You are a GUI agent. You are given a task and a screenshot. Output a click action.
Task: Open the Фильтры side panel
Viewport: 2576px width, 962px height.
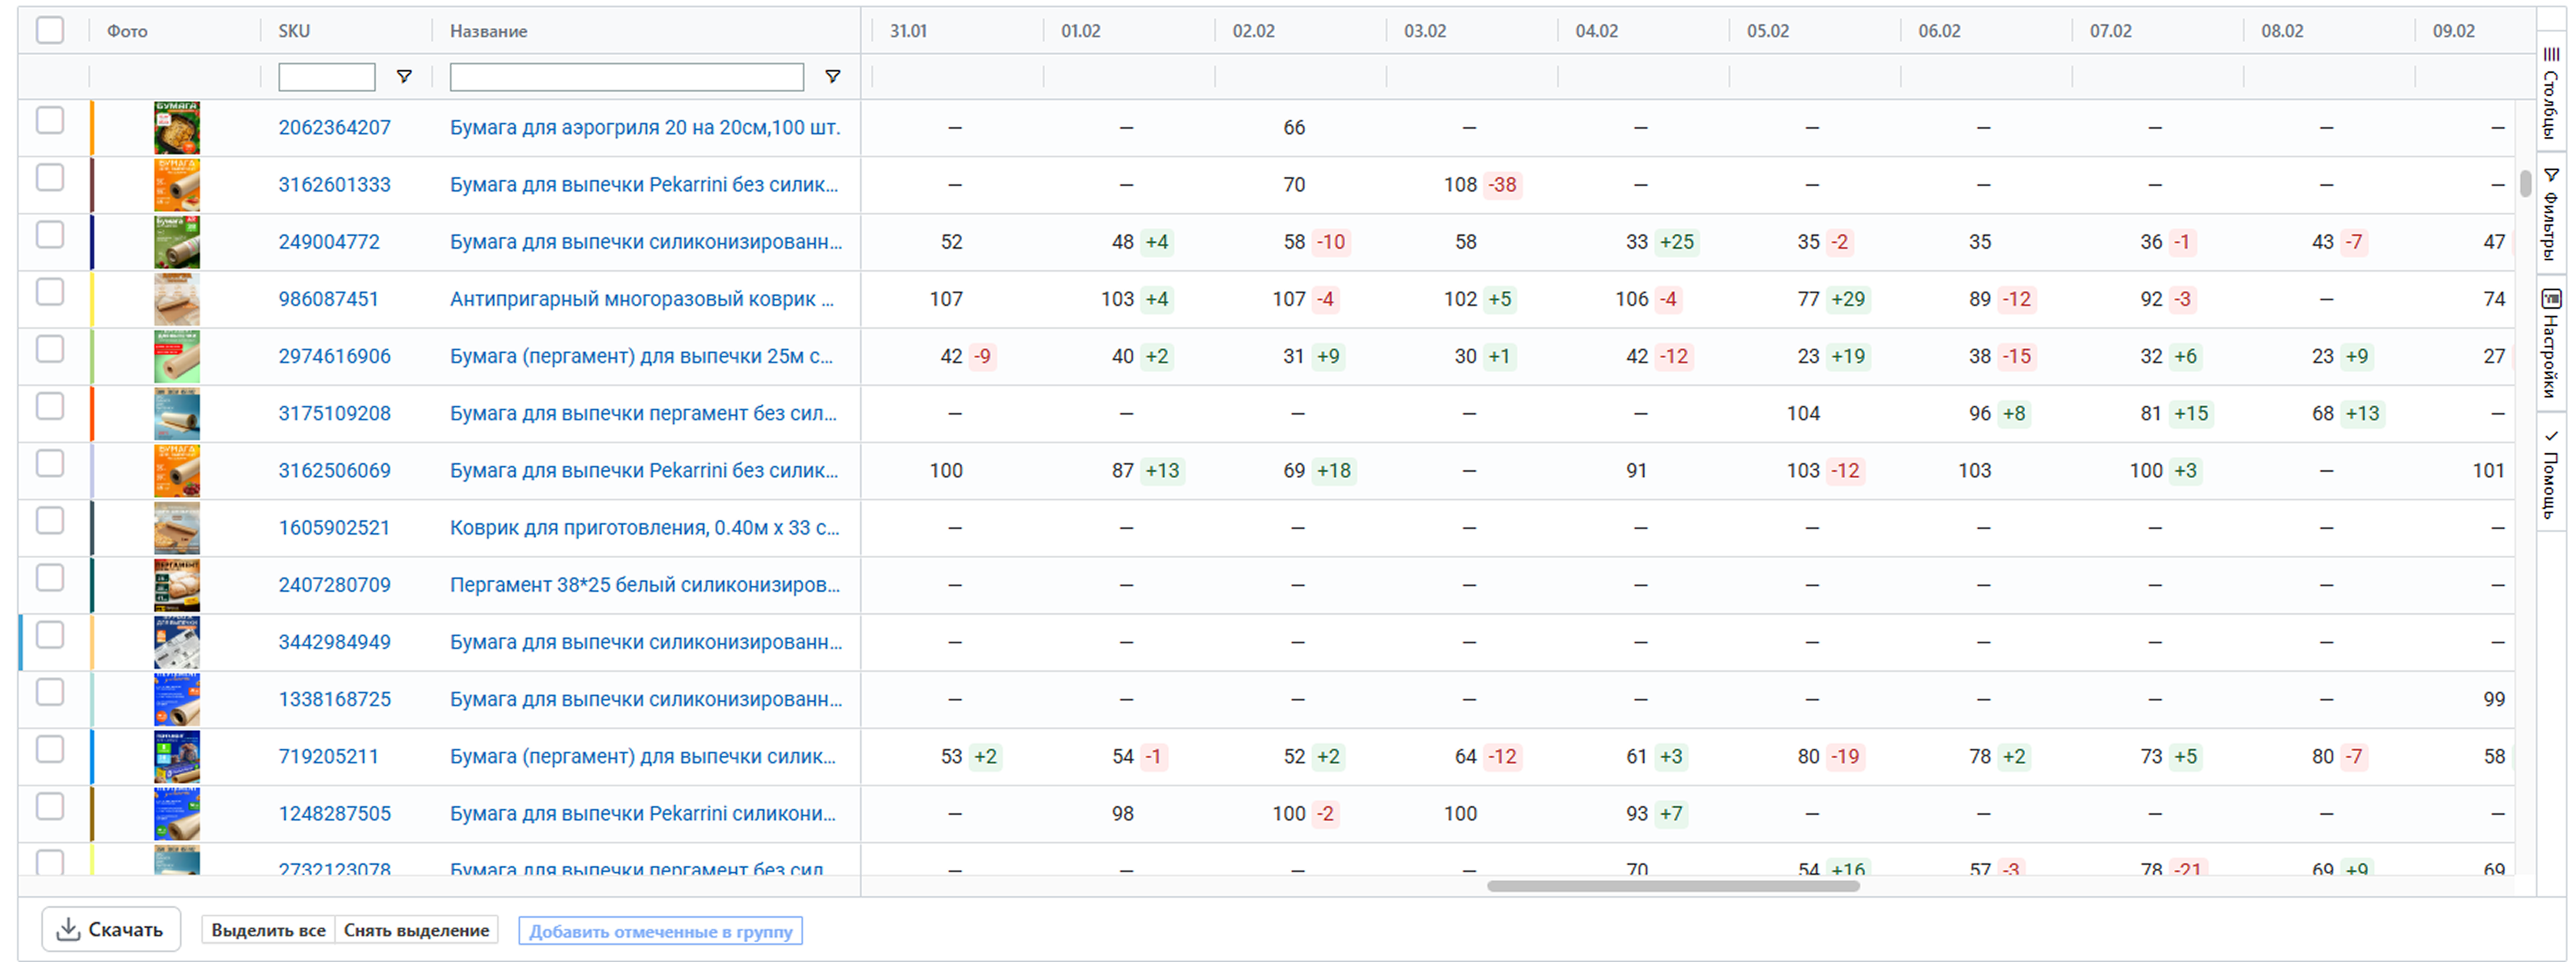coord(2551,214)
